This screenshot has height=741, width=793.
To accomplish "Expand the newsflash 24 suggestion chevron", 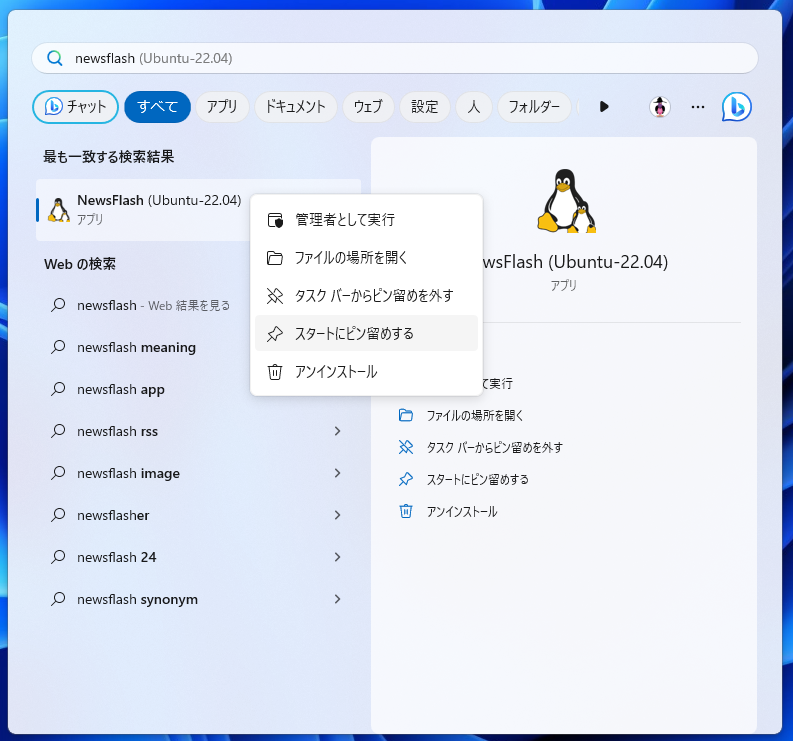I will (x=337, y=557).
